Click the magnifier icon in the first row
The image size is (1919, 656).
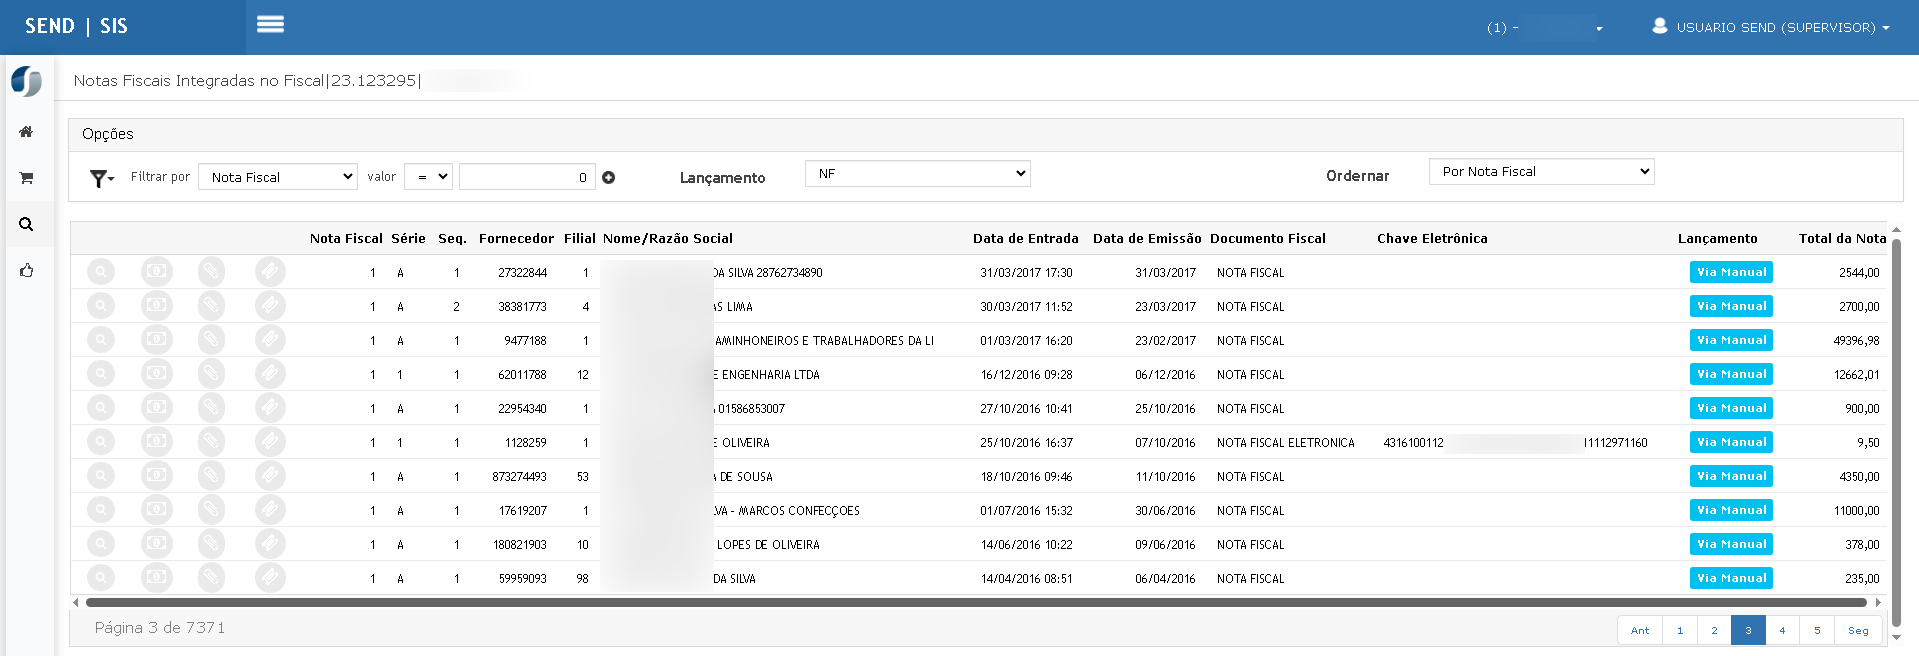click(101, 272)
